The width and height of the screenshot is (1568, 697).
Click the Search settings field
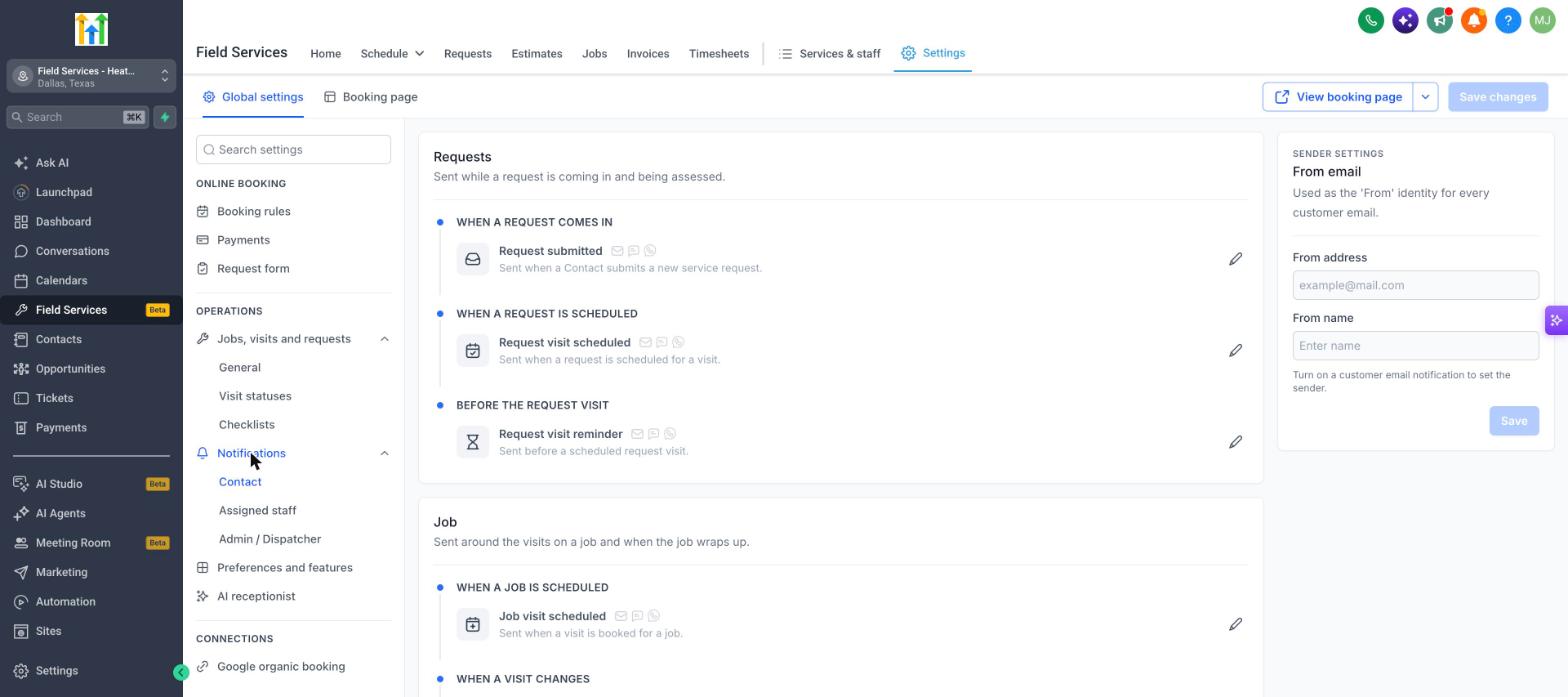coord(293,150)
